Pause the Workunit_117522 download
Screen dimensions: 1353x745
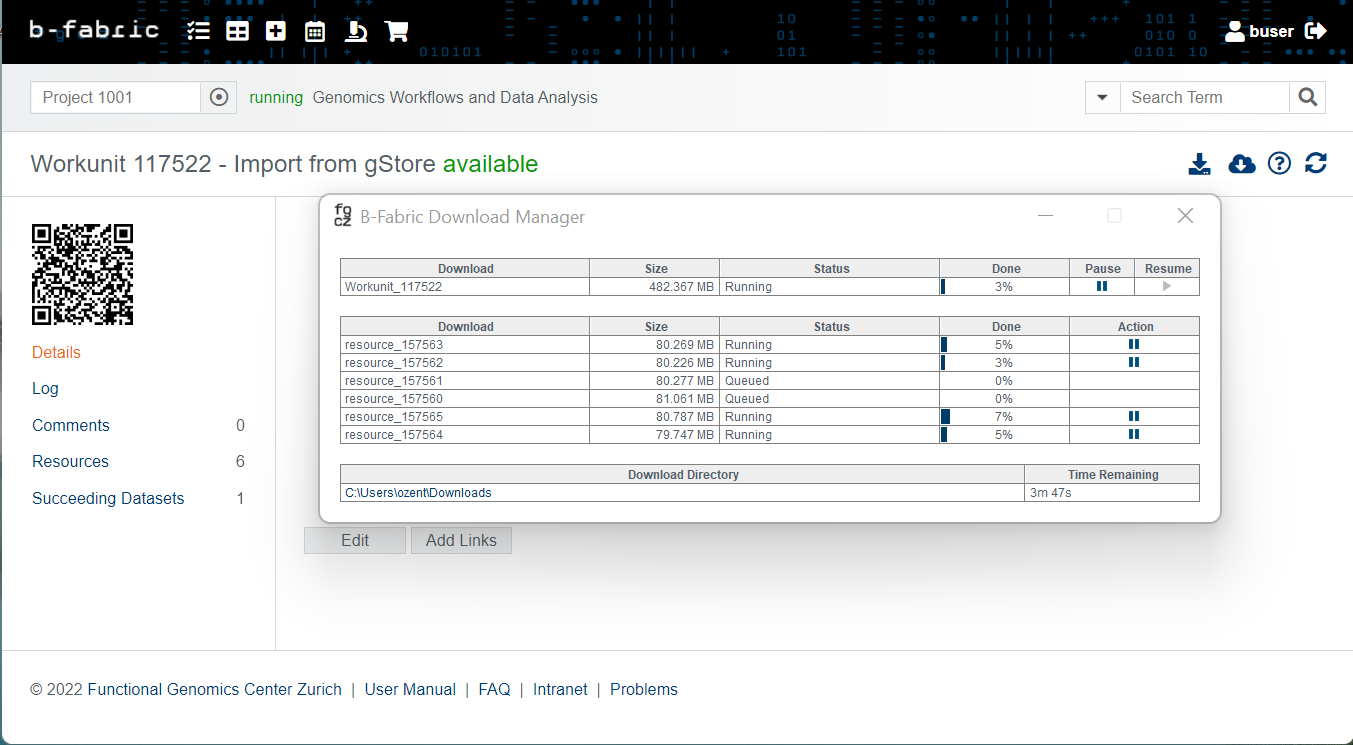click(1102, 287)
